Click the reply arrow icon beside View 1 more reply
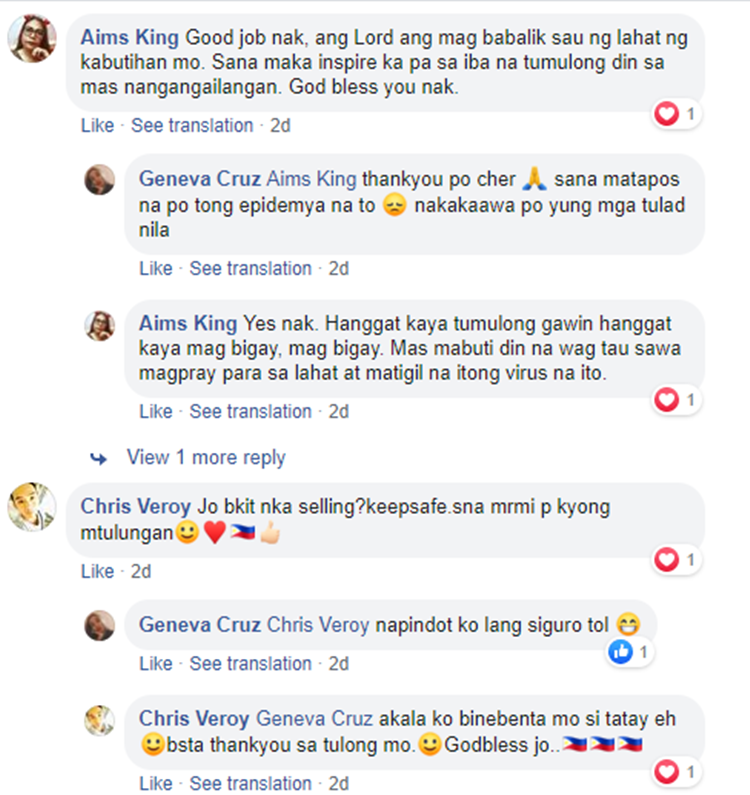Viewport: 750px width, 795px height. point(98,459)
